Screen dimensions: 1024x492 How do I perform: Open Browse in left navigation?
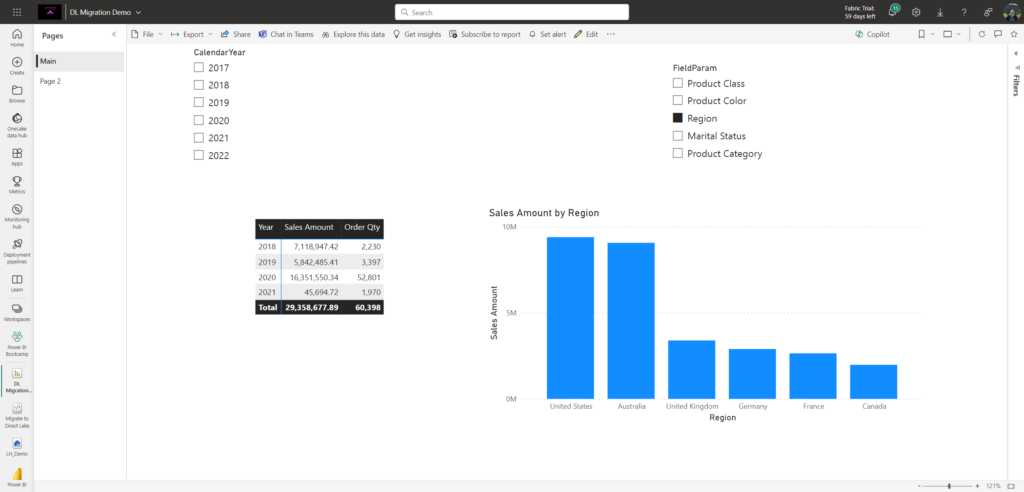(x=17, y=94)
